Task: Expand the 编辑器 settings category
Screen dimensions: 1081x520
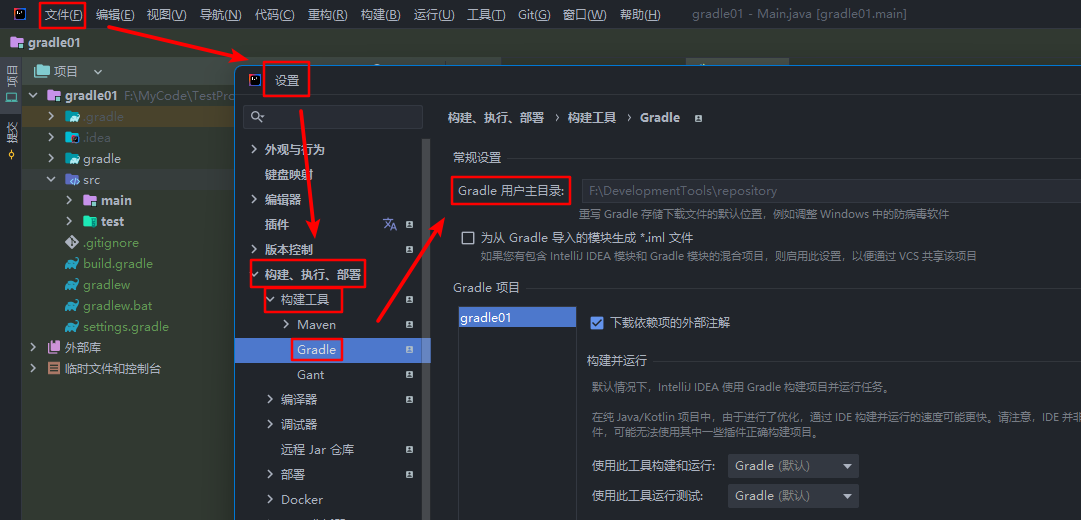Action: pos(254,199)
